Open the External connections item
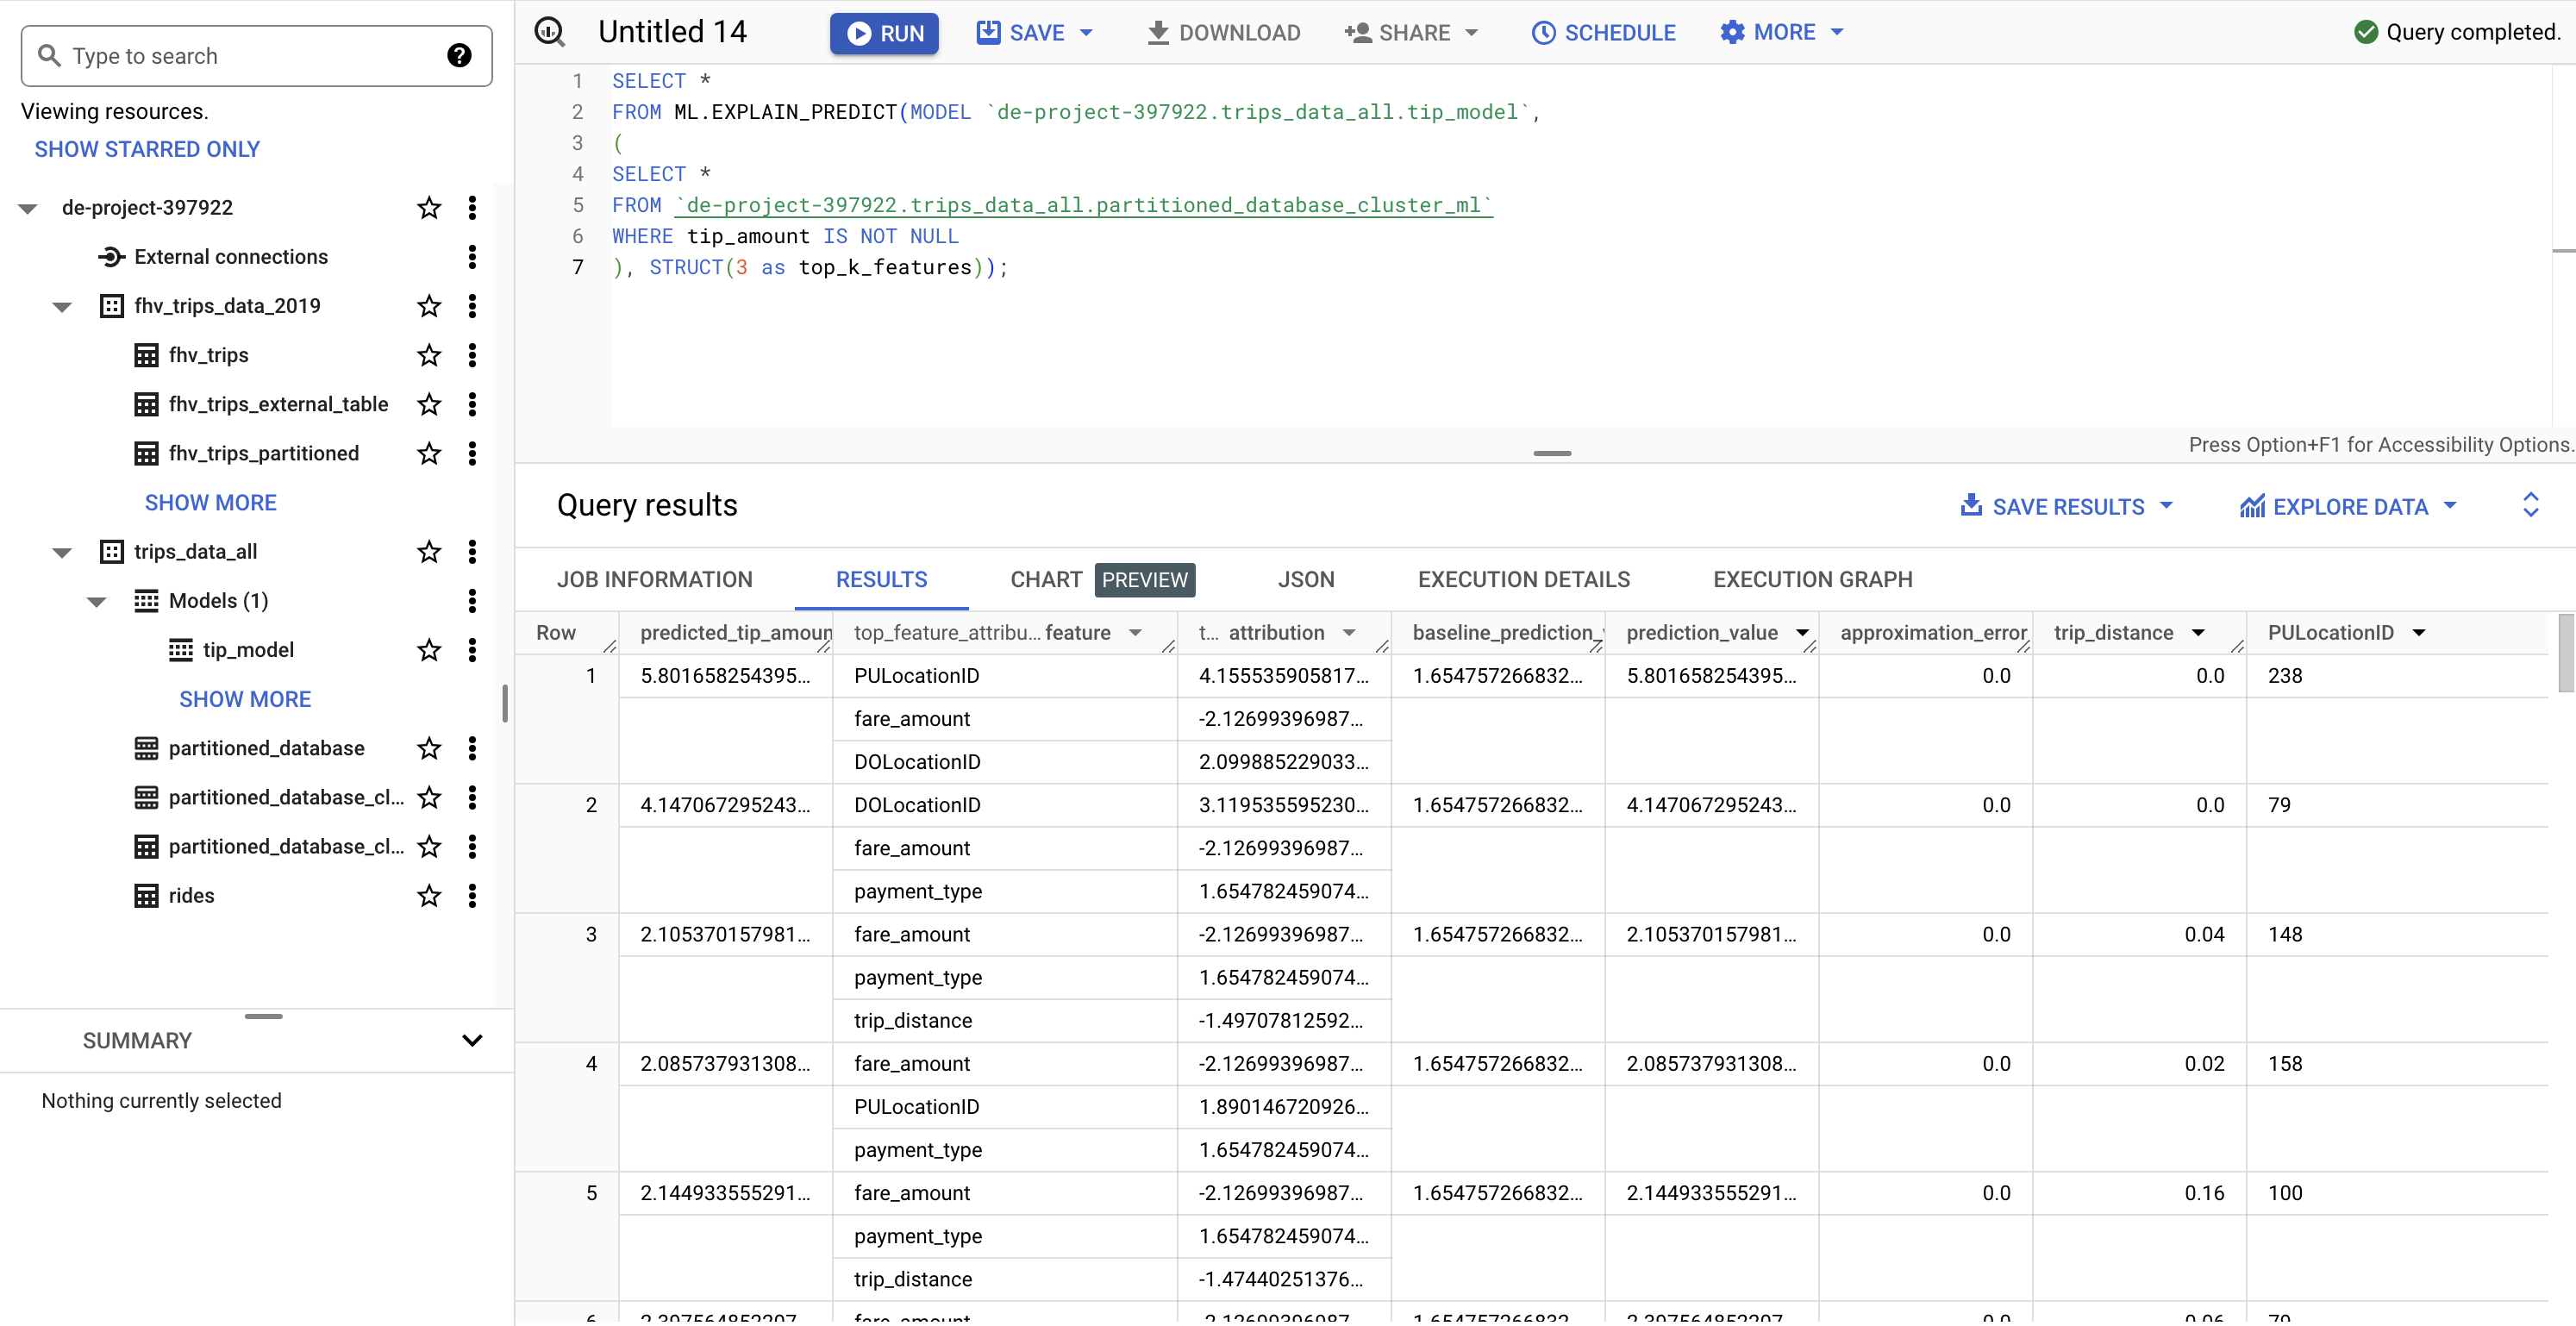 tap(231, 257)
